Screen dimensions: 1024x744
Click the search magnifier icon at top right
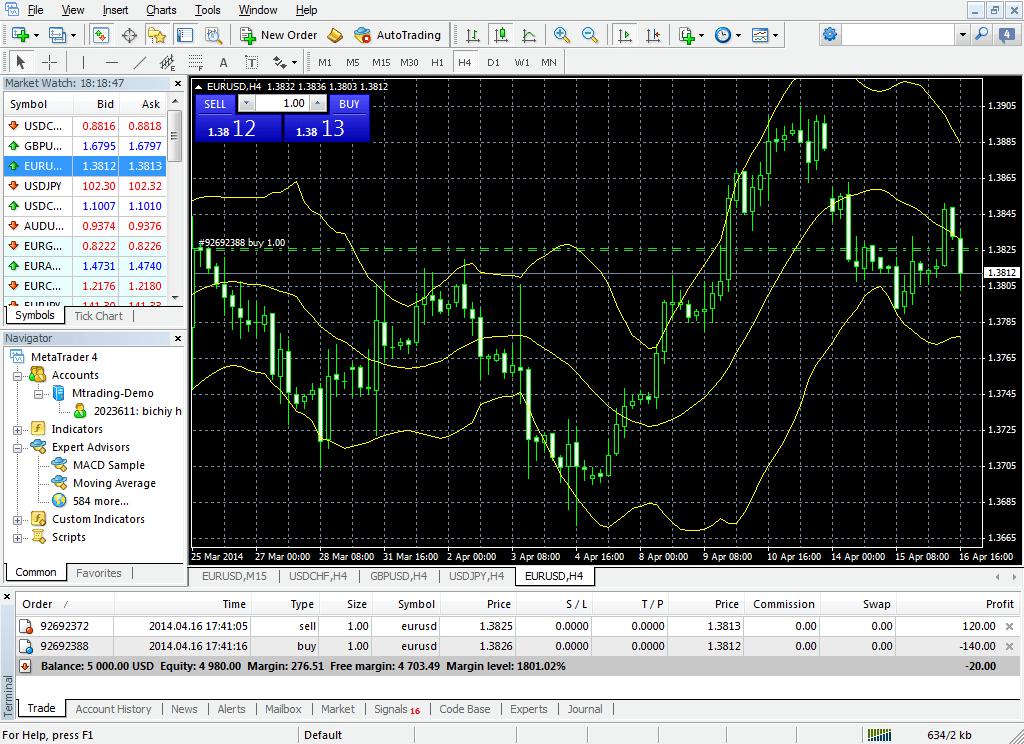point(981,34)
